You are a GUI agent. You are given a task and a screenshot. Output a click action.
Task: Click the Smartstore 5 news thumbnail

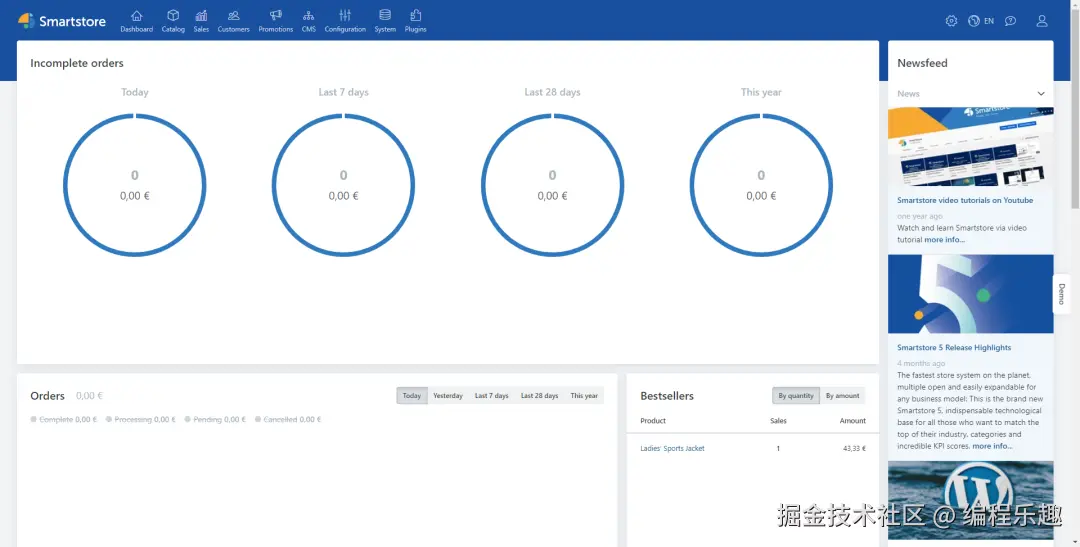(x=970, y=294)
